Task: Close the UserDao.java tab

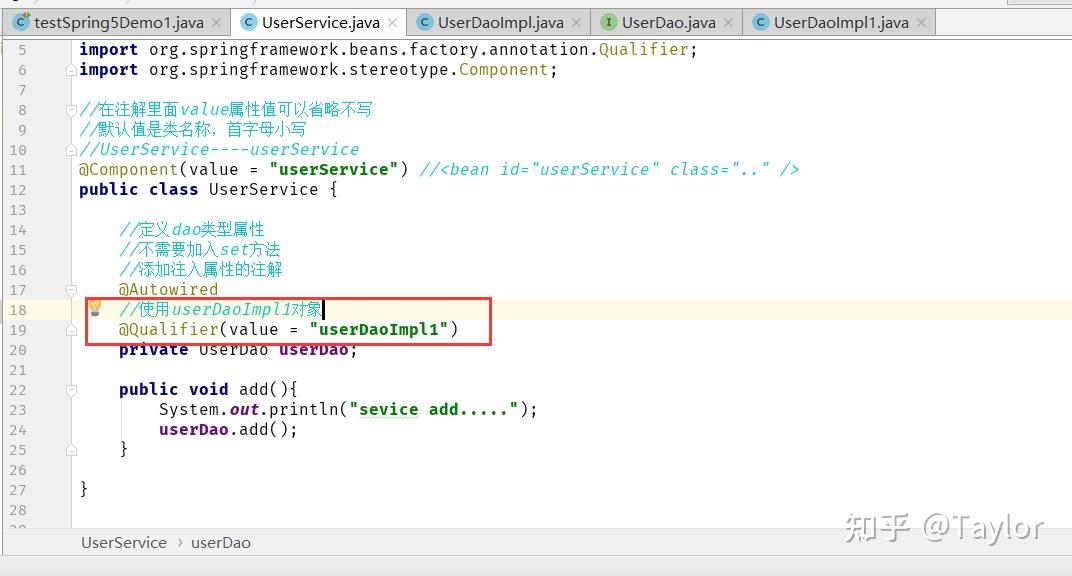Action: coord(729,23)
